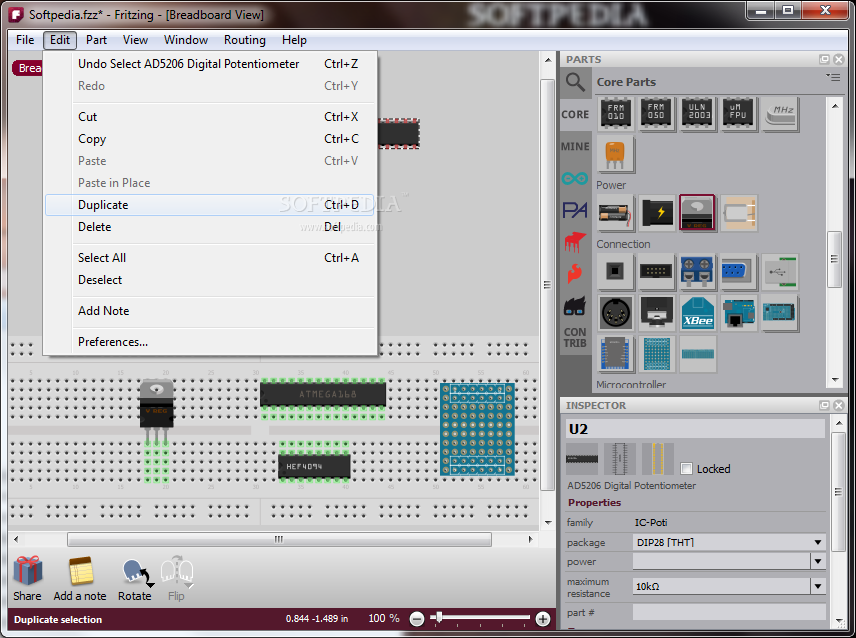Pick the battery pack power part
The width and height of the screenshot is (856, 638).
click(x=616, y=213)
